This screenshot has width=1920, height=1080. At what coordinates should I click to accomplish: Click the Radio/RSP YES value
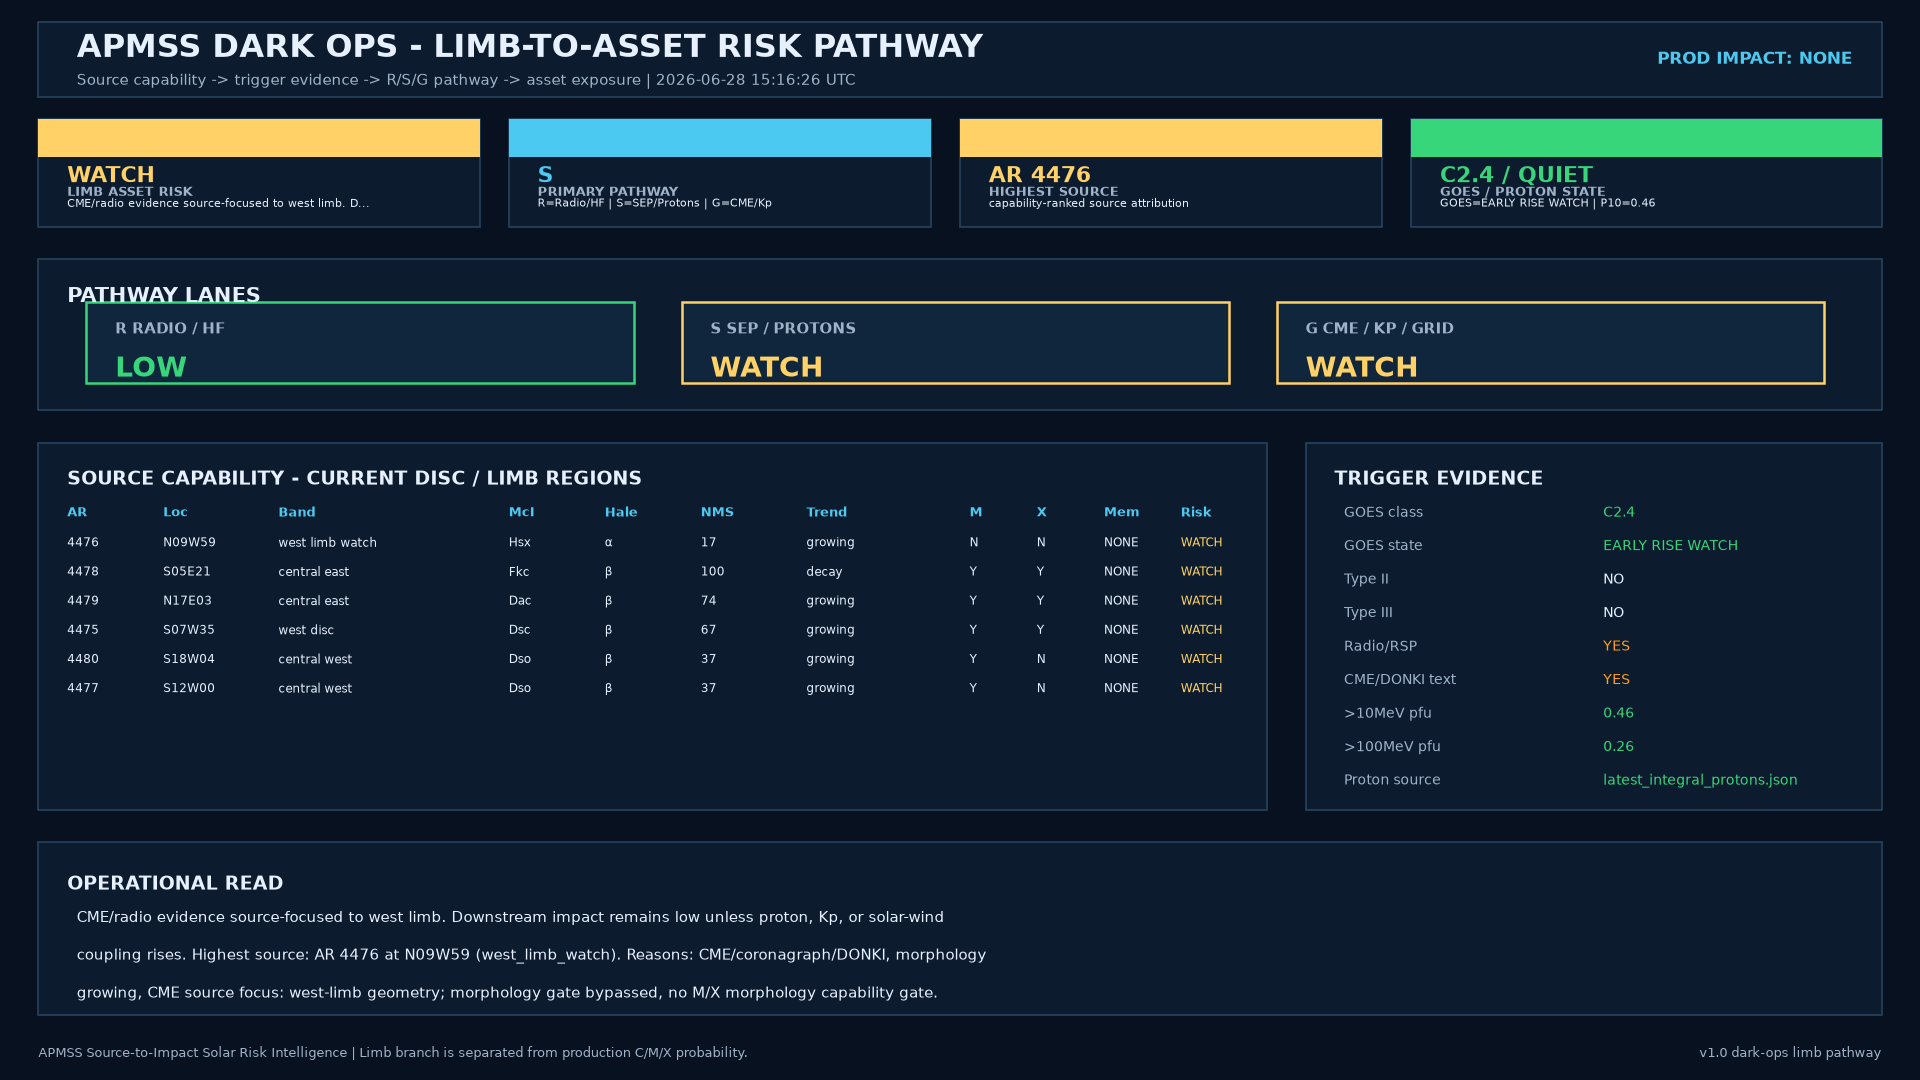[x=1616, y=646]
